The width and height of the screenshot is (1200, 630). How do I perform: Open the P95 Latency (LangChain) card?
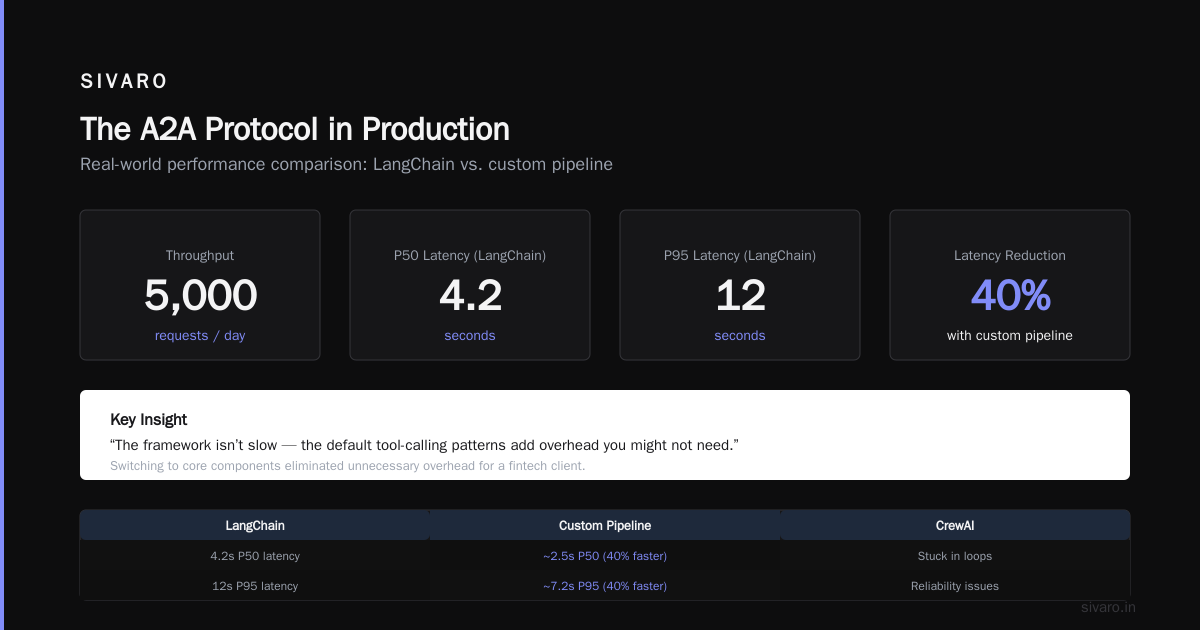click(x=740, y=285)
